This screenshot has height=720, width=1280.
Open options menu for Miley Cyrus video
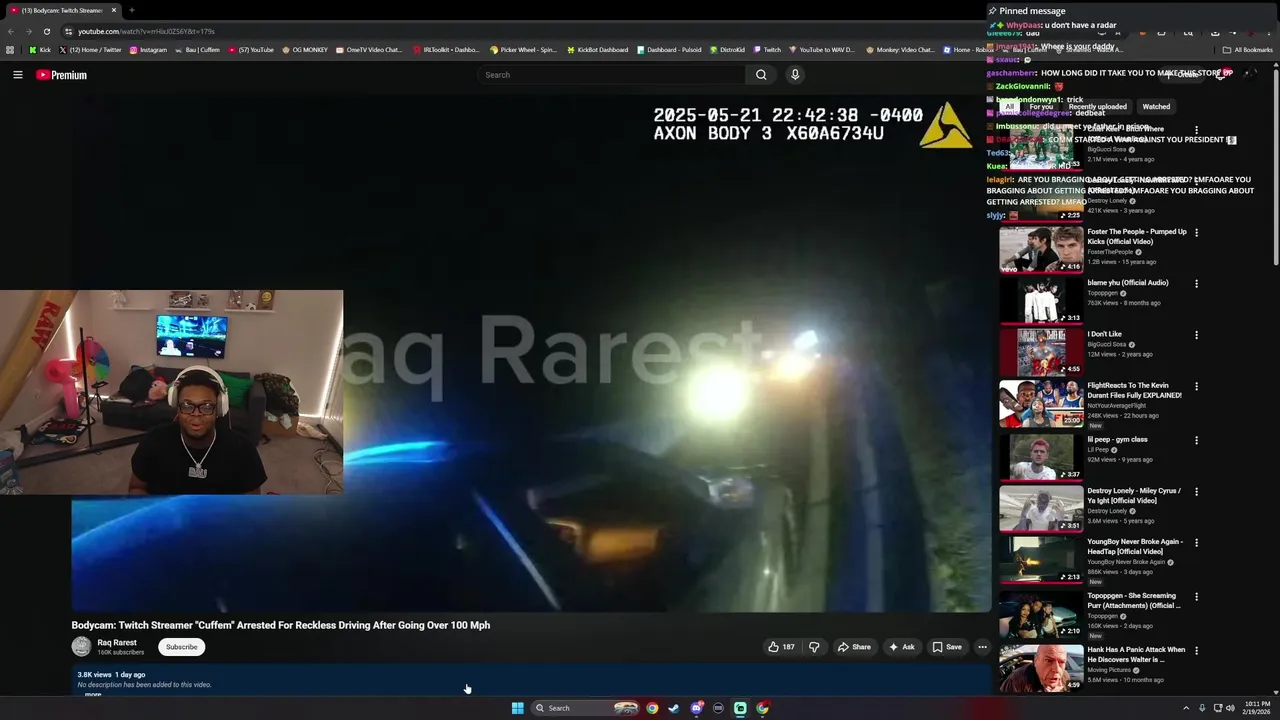(x=1196, y=492)
